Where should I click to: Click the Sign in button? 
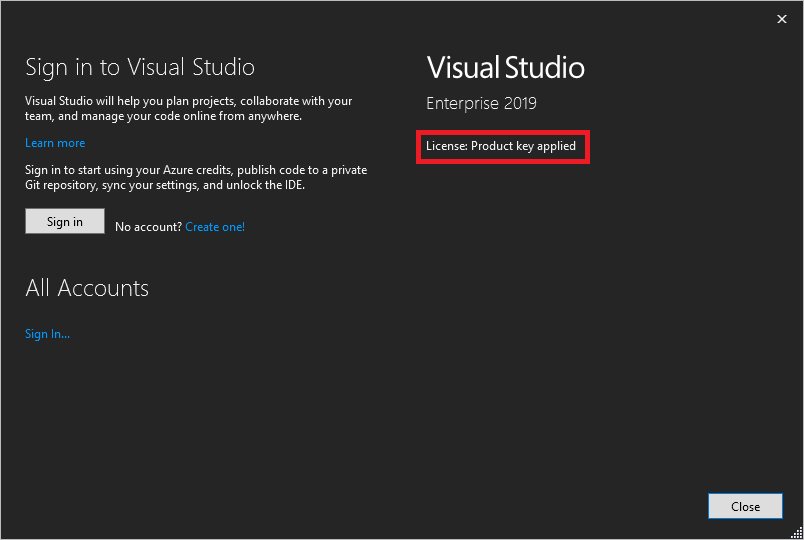click(65, 221)
